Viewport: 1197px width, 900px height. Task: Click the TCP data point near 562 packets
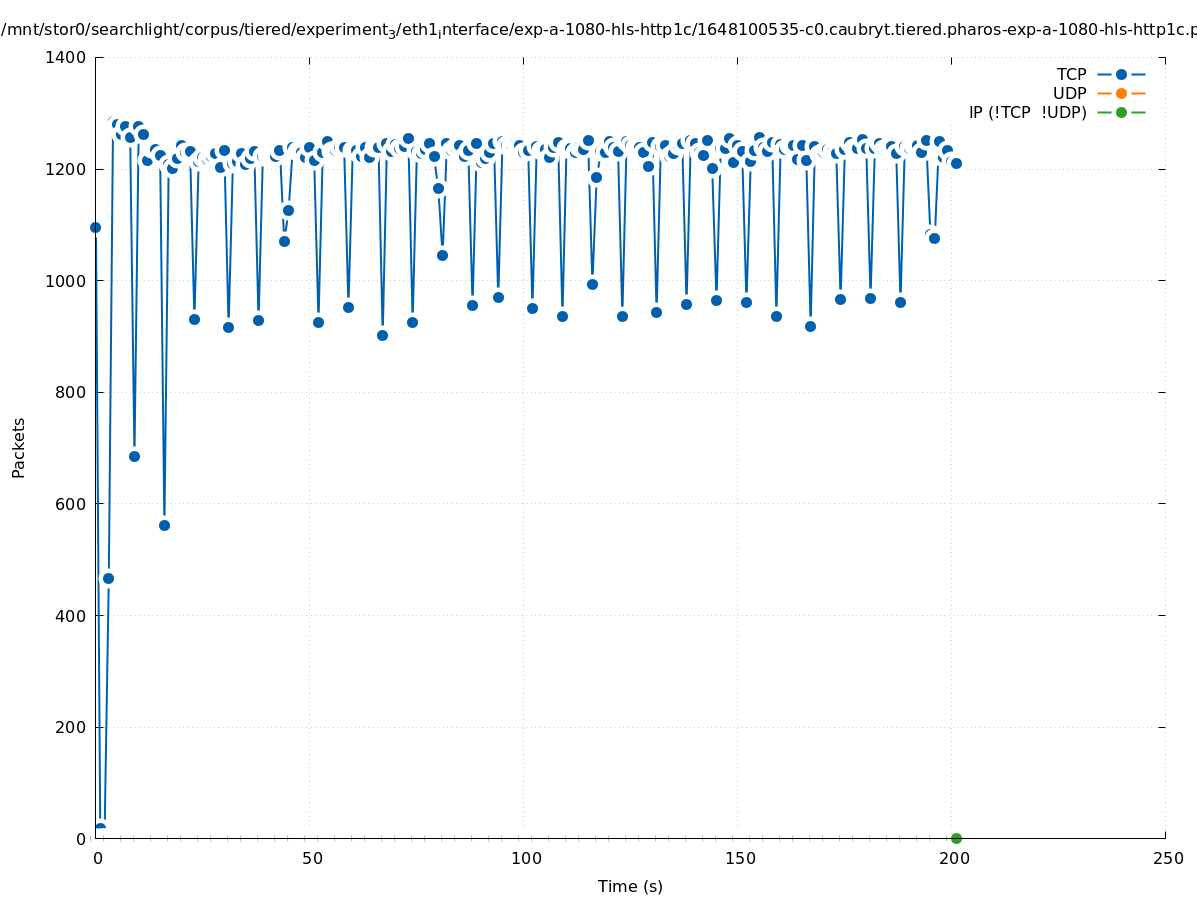(x=164, y=525)
